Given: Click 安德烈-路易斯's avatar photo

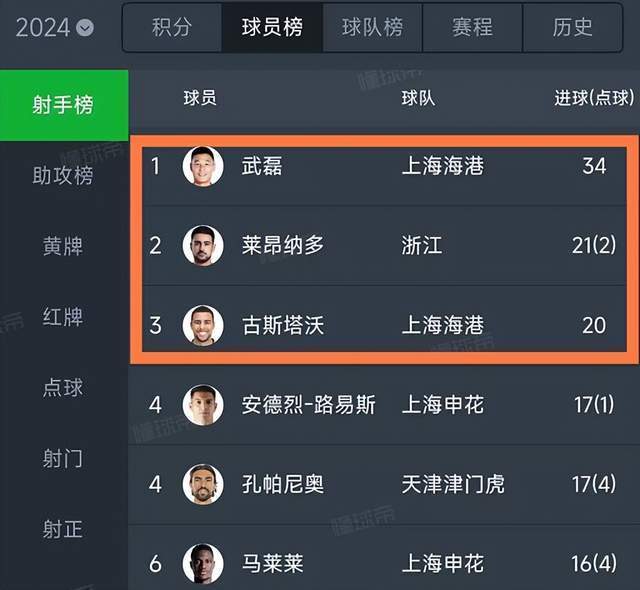Looking at the screenshot, I should click(x=203, y=405).
